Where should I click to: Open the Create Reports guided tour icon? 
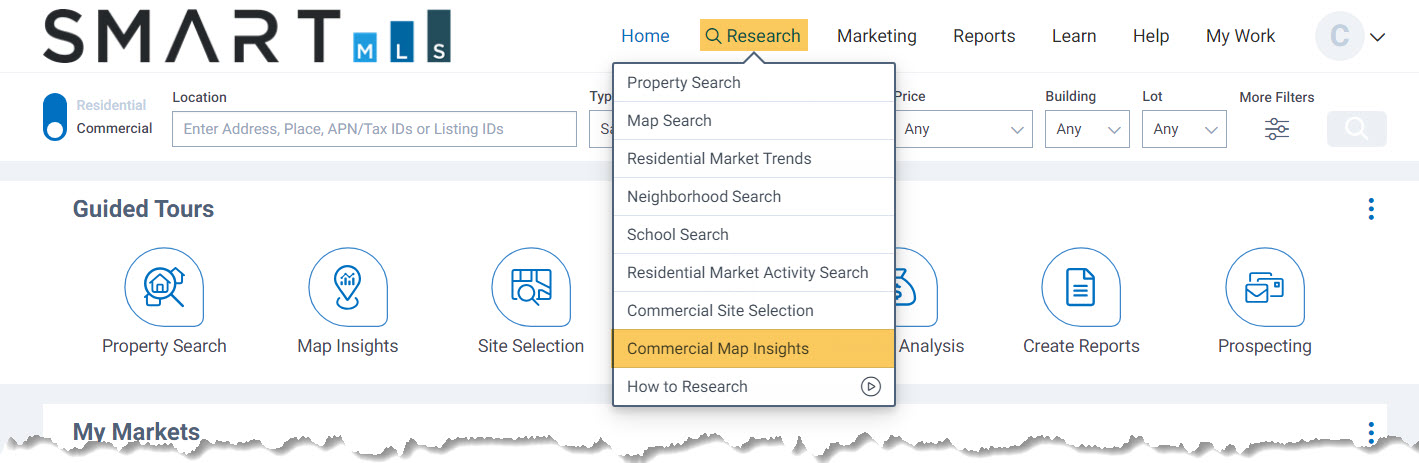[x=1081, y=287]
